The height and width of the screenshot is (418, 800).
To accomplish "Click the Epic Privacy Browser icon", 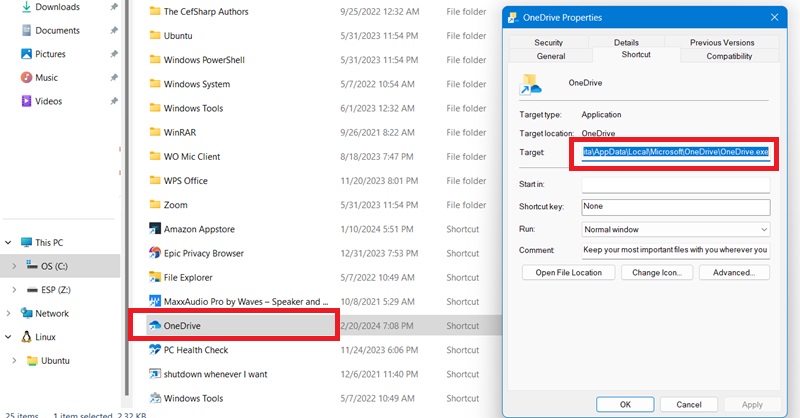I will tap(155, 253).
